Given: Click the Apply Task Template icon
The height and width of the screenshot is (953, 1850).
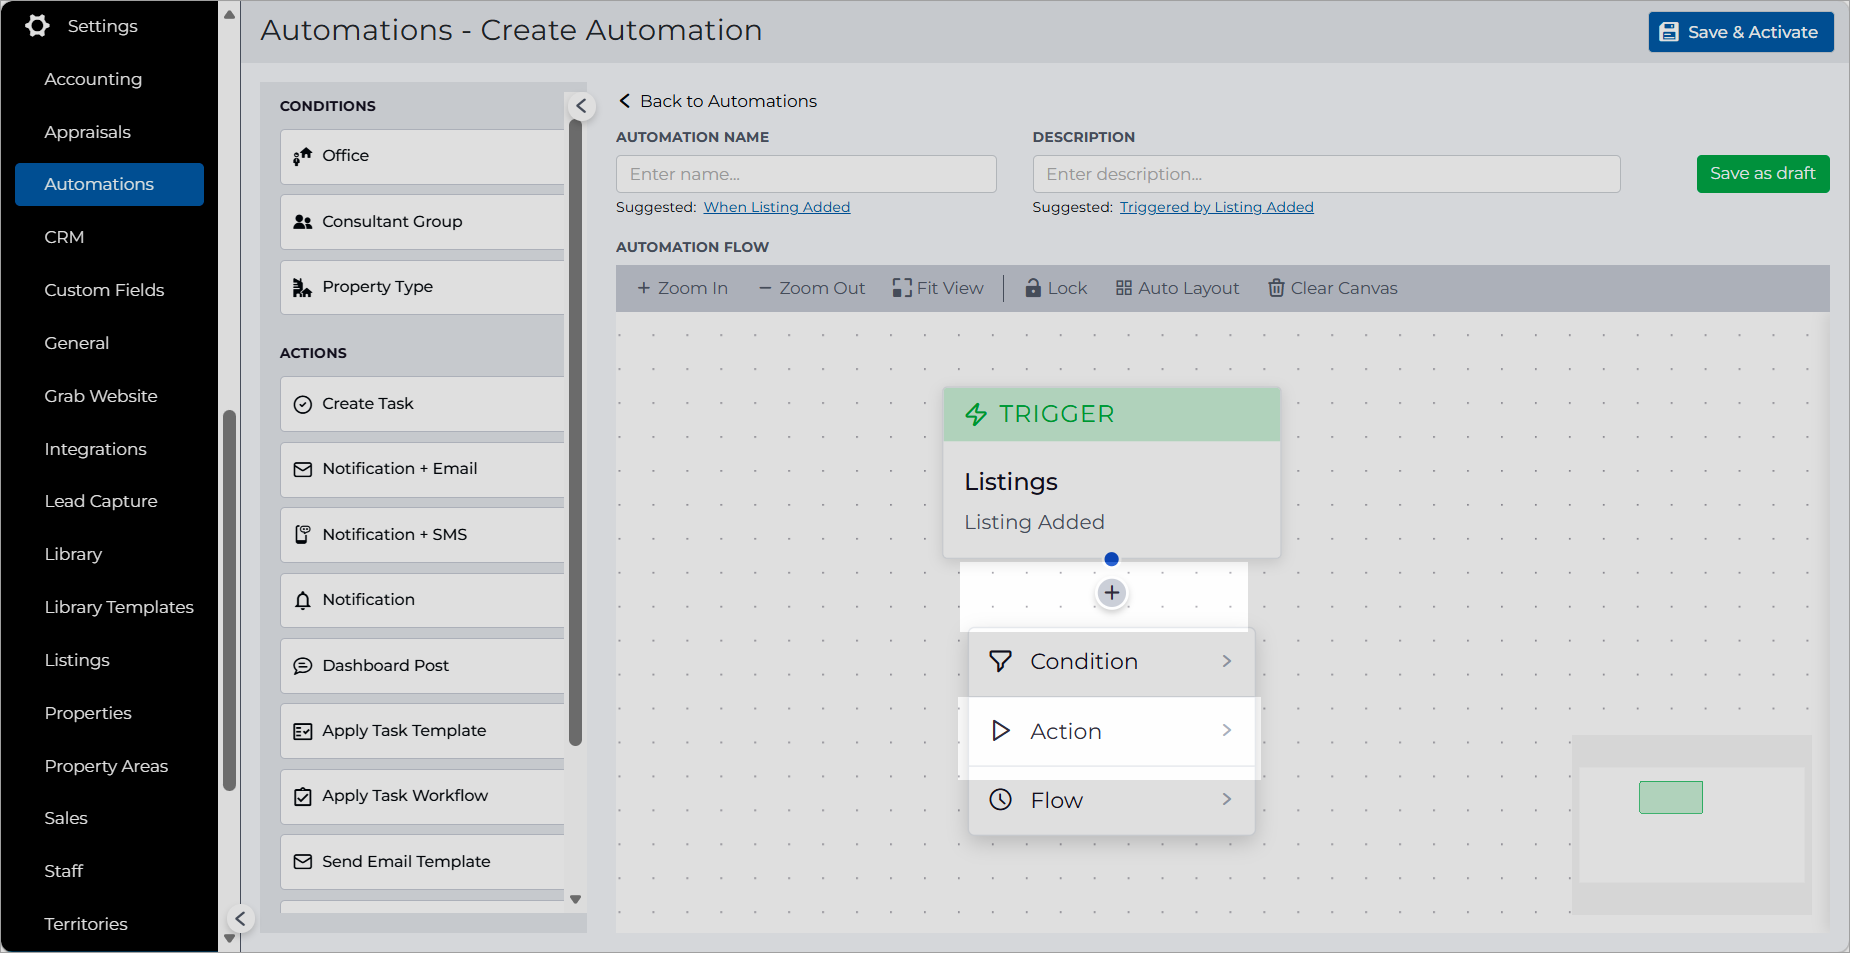Looking at the screenshot, I should pos(302,731).
